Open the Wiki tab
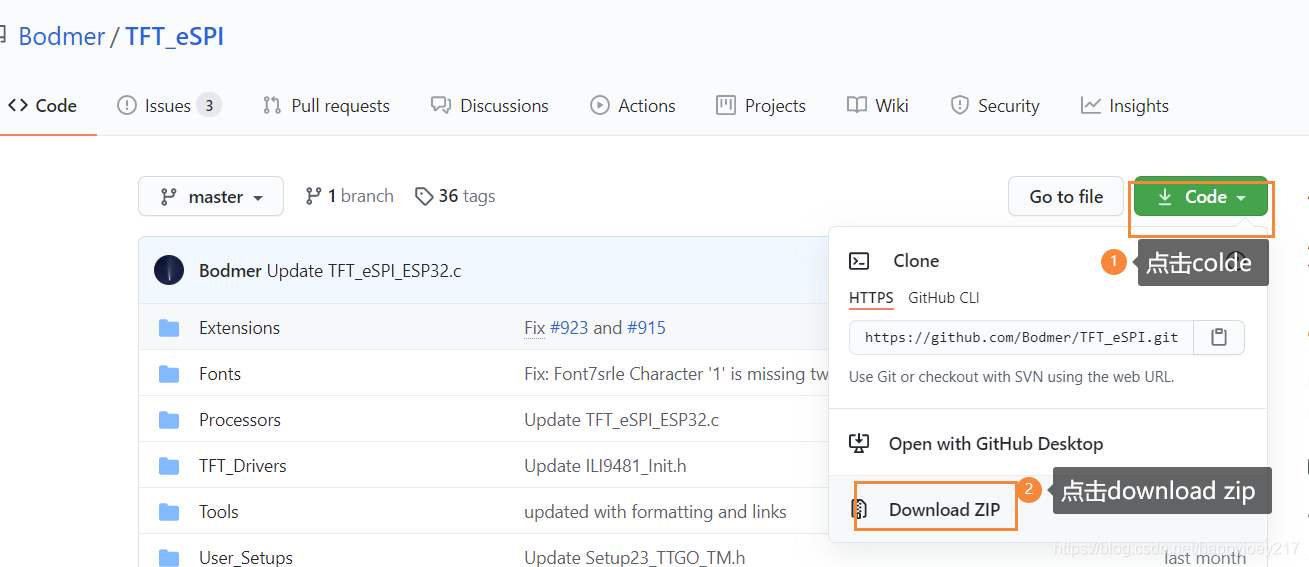1309x567 pixels. (877, 106)
